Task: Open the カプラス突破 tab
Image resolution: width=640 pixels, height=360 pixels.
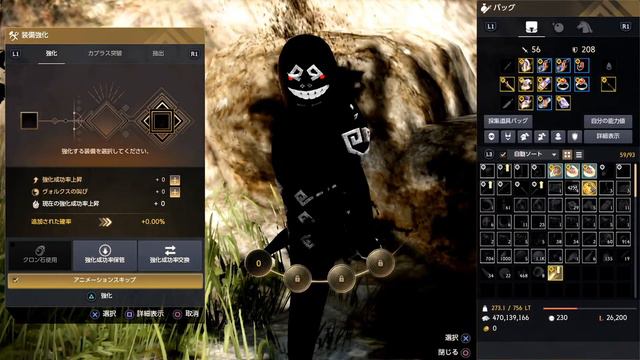Action: (104, 53)
